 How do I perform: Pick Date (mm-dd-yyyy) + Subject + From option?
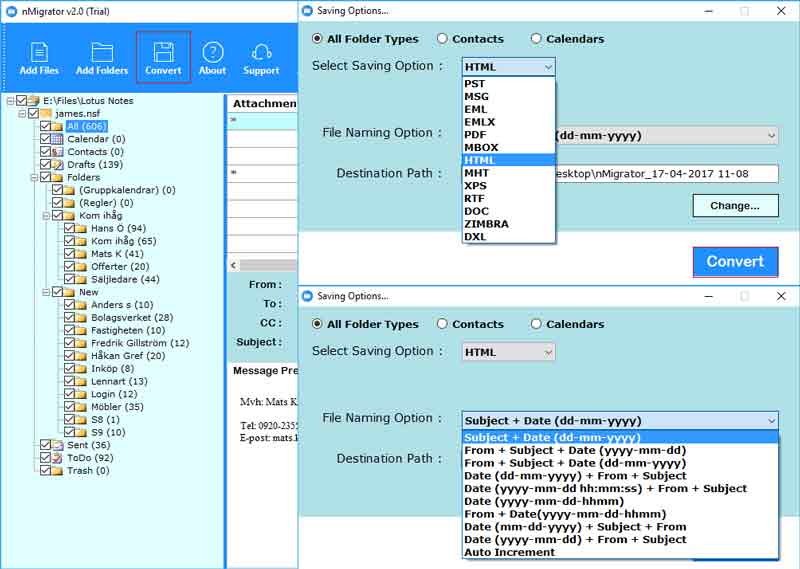pyautogui.click(x=620, y=527)
